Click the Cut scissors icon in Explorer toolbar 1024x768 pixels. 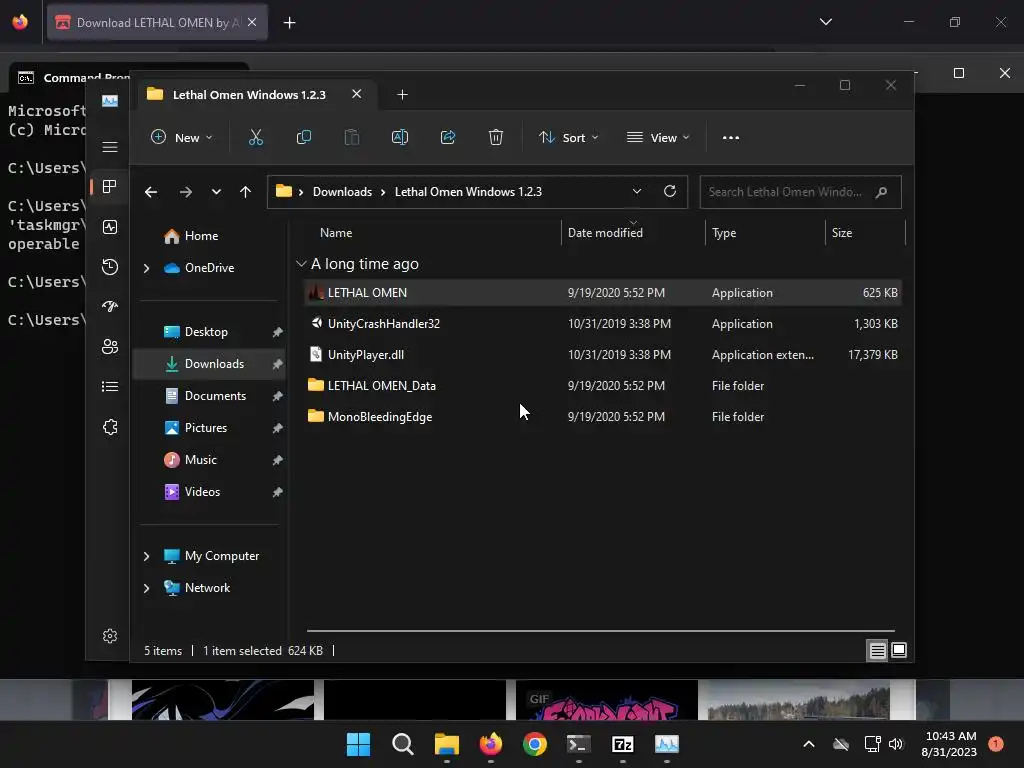pos(255,137)
